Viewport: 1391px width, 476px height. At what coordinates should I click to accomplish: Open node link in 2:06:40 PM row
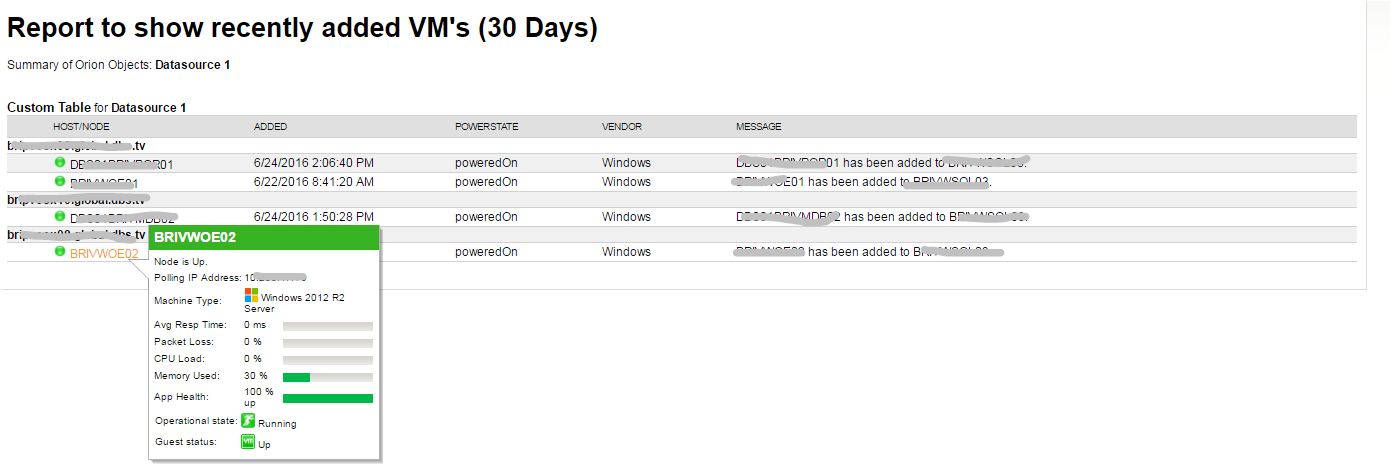[122, 164]
